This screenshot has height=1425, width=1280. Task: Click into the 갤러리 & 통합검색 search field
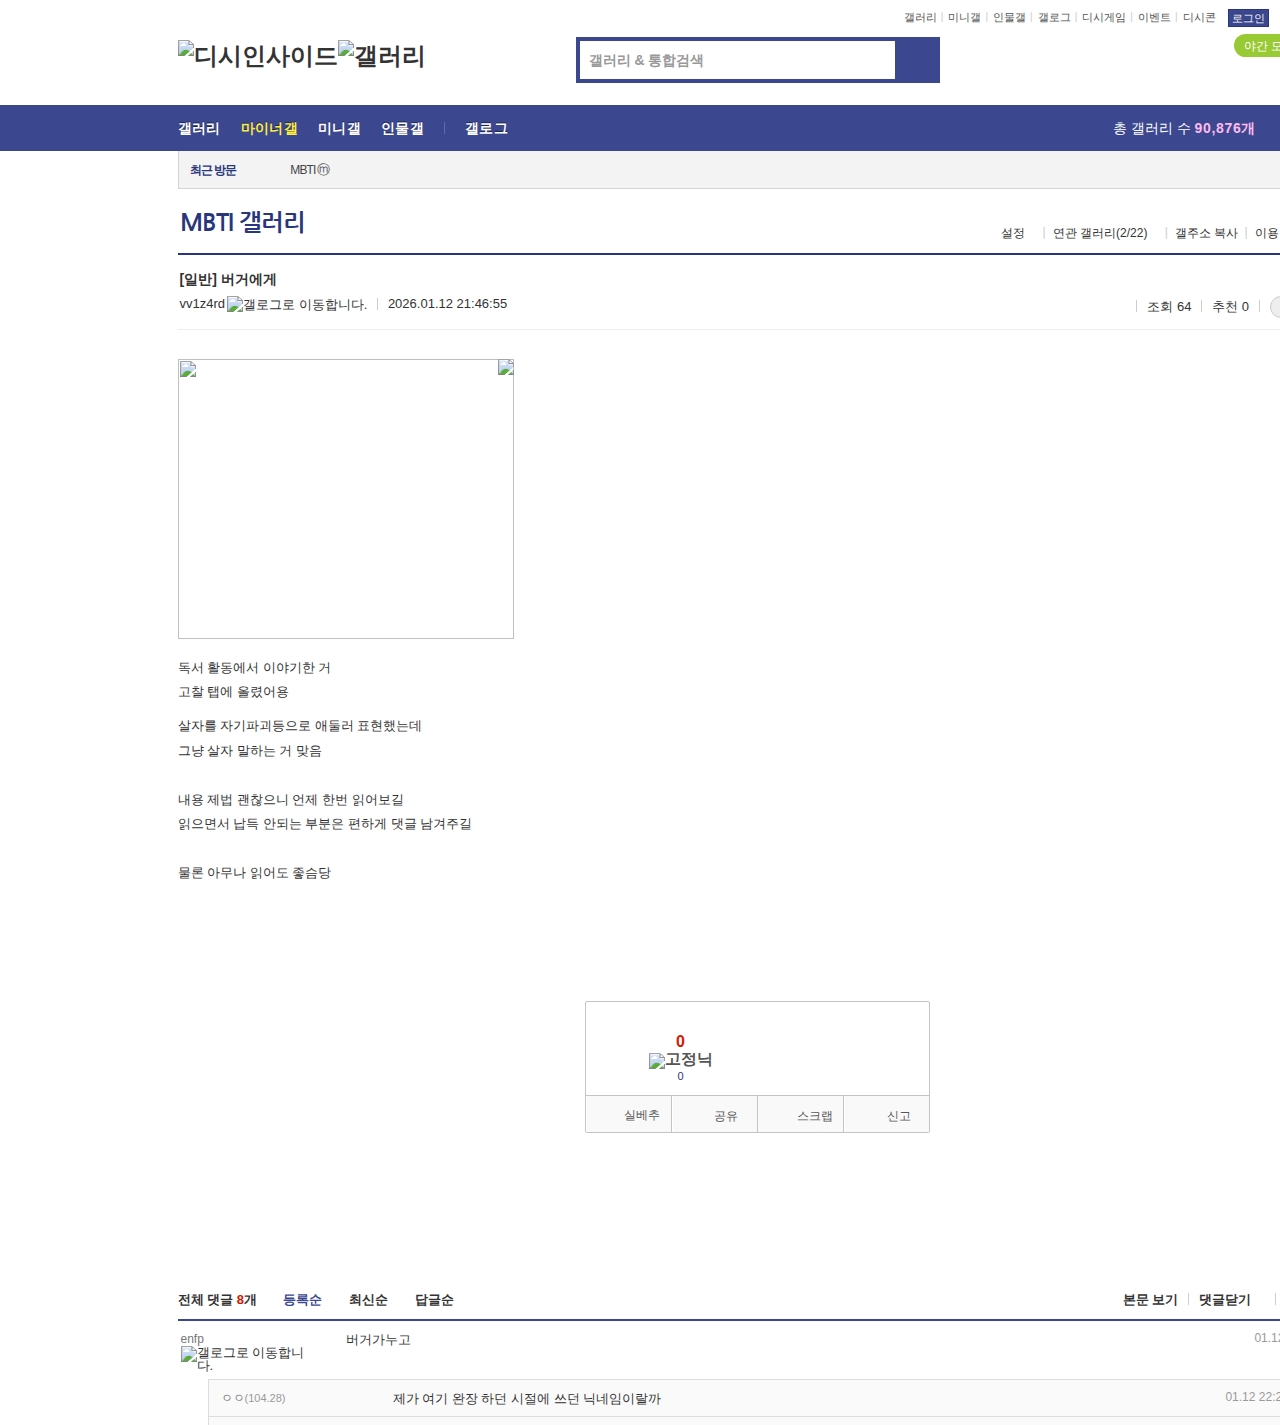pos(737,60)
